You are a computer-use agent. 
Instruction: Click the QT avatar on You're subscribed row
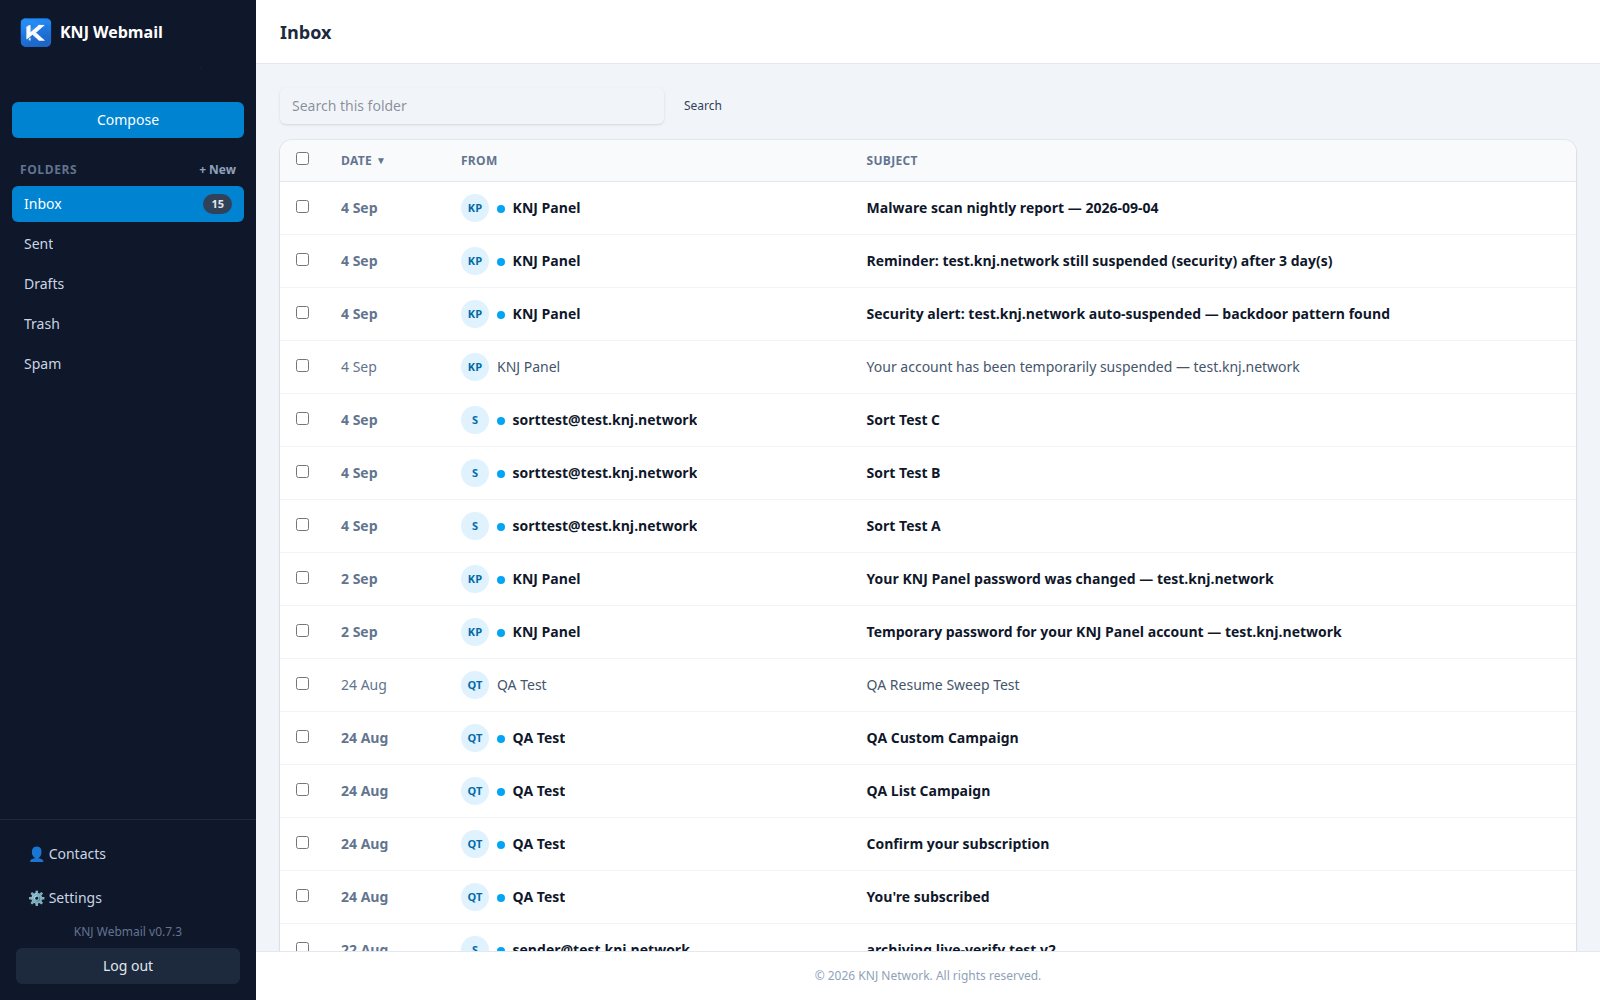pyautogui.click(x=475, y=897)
